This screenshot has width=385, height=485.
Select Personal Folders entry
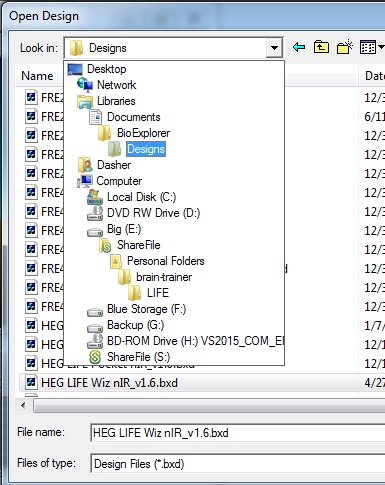click(166, 261)
